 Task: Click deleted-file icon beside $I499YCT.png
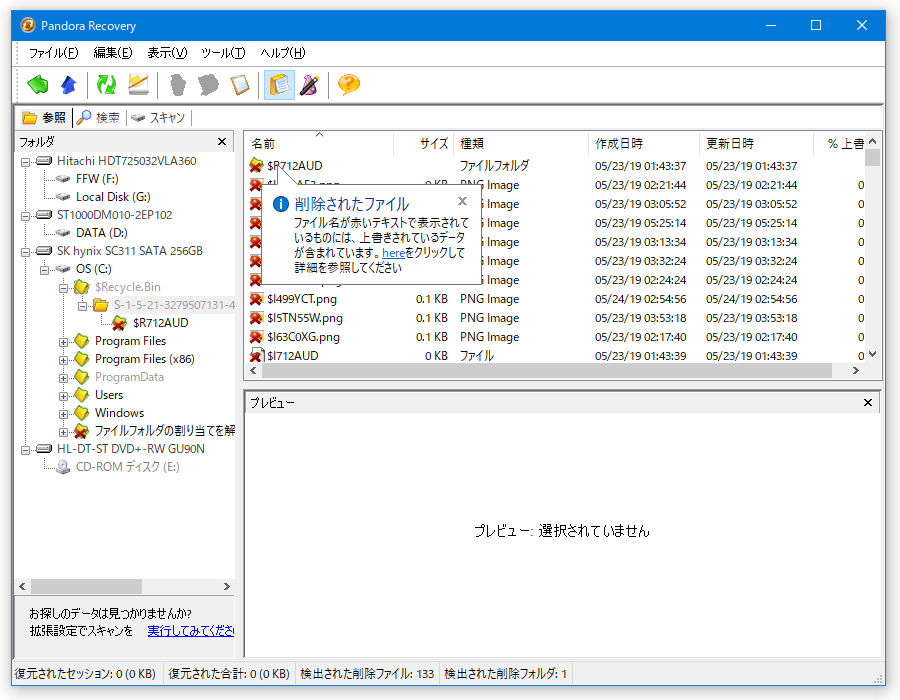[x=256, y=299]
